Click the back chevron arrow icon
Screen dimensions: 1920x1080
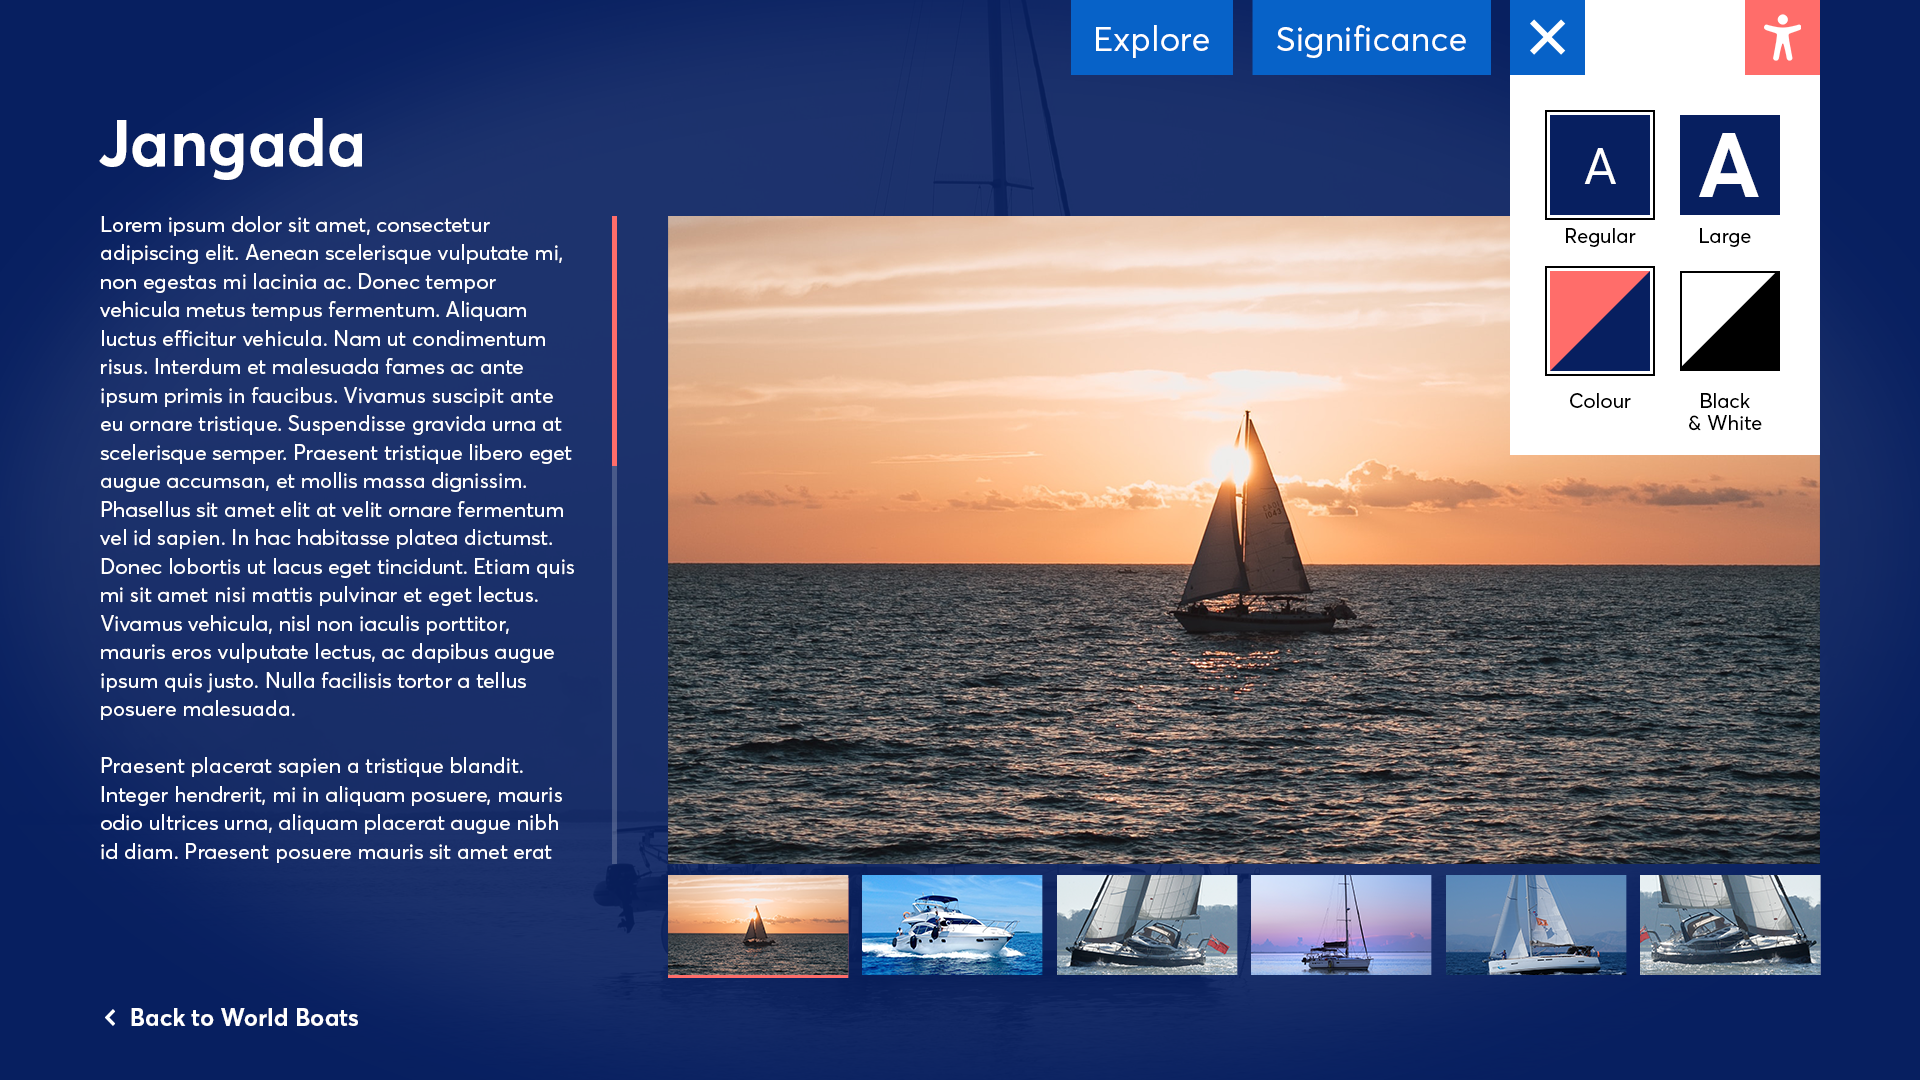(x=110, y=1017)
